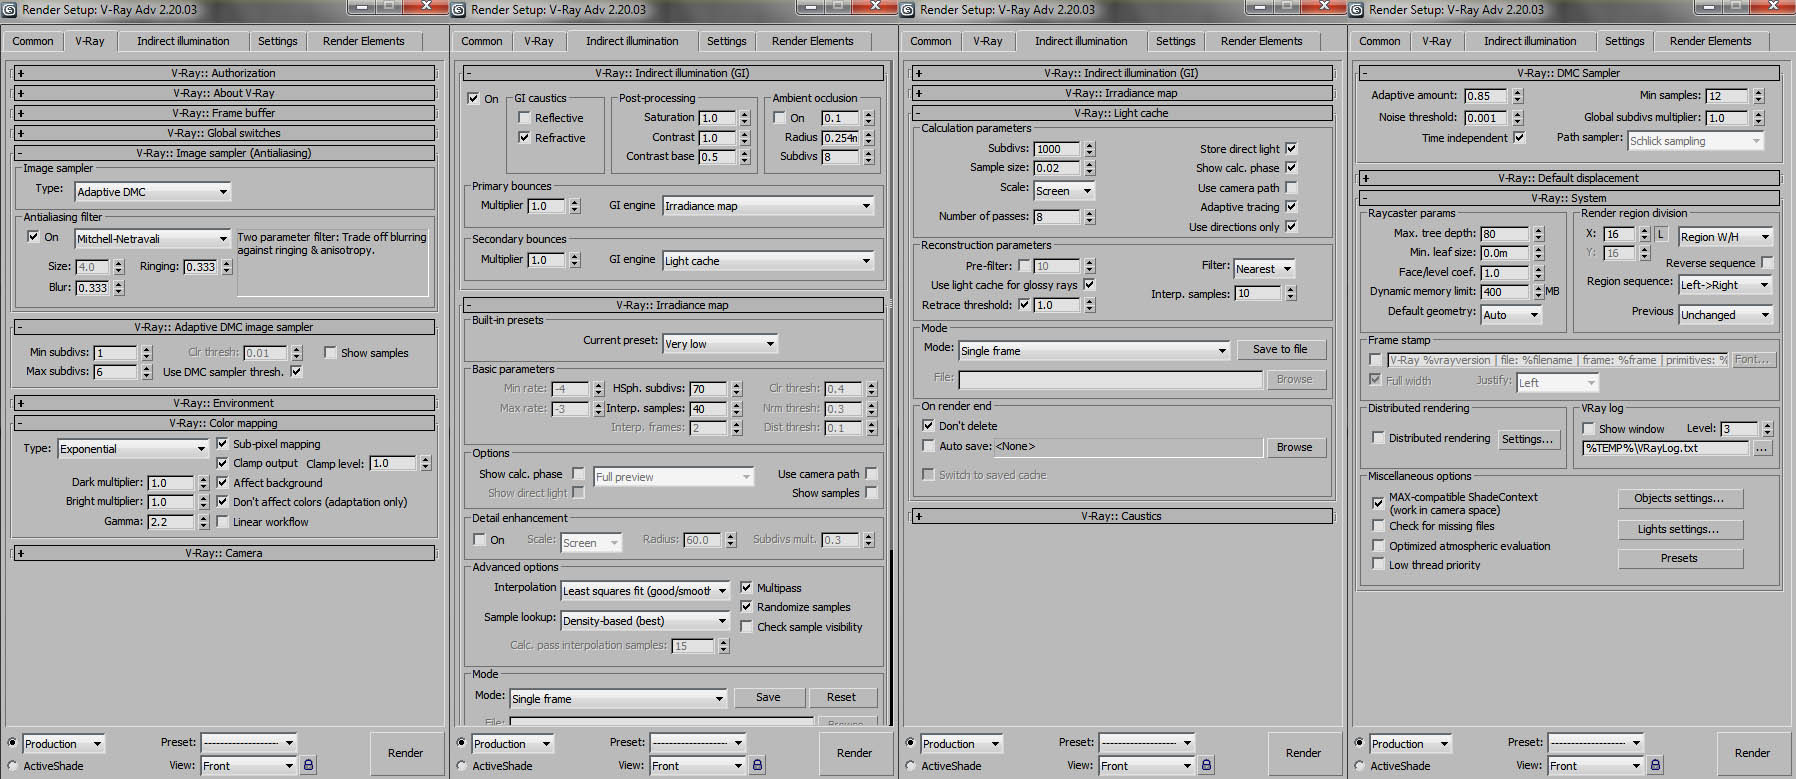Select ActiveShade radio button in the leftmost window
Viewport: 1796px width, 779px height.
tap(13, 766)
